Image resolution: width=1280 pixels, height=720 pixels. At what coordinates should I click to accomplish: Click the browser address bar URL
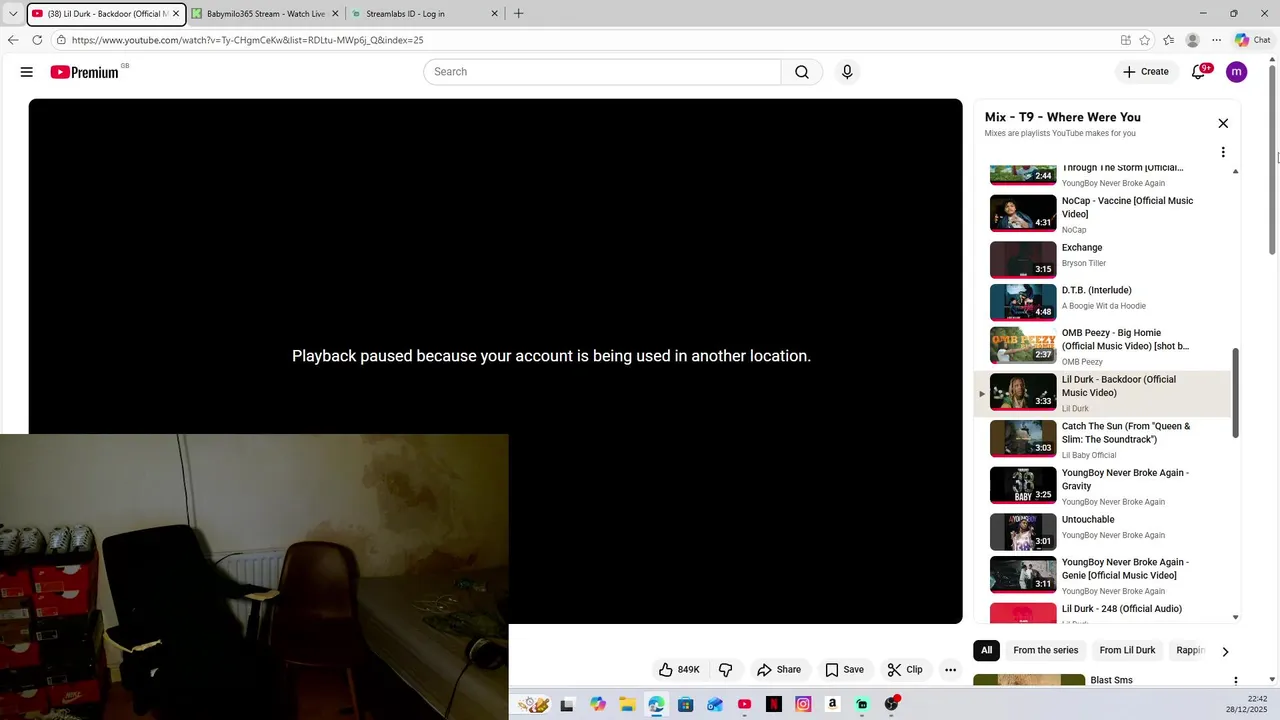click(x=247, y=40)
